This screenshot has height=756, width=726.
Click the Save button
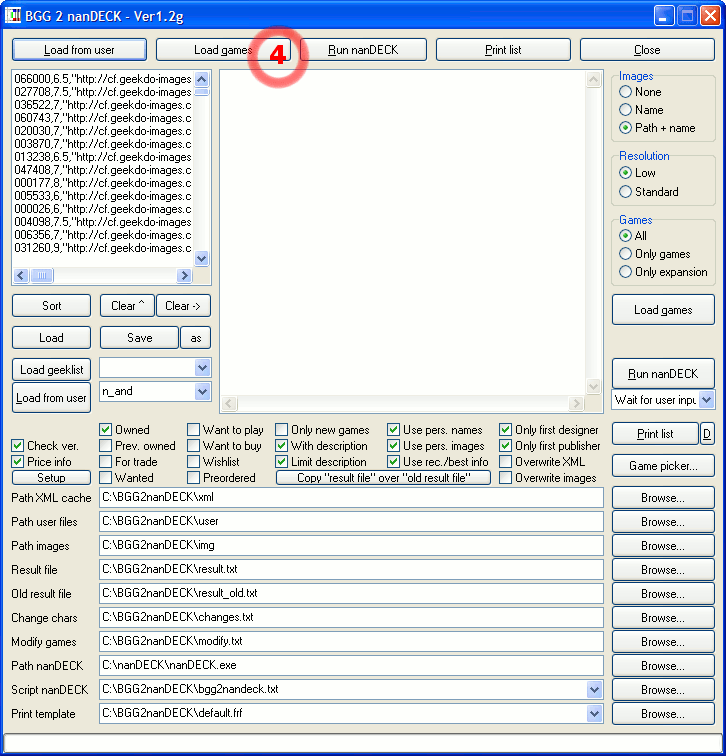(139, 338)
